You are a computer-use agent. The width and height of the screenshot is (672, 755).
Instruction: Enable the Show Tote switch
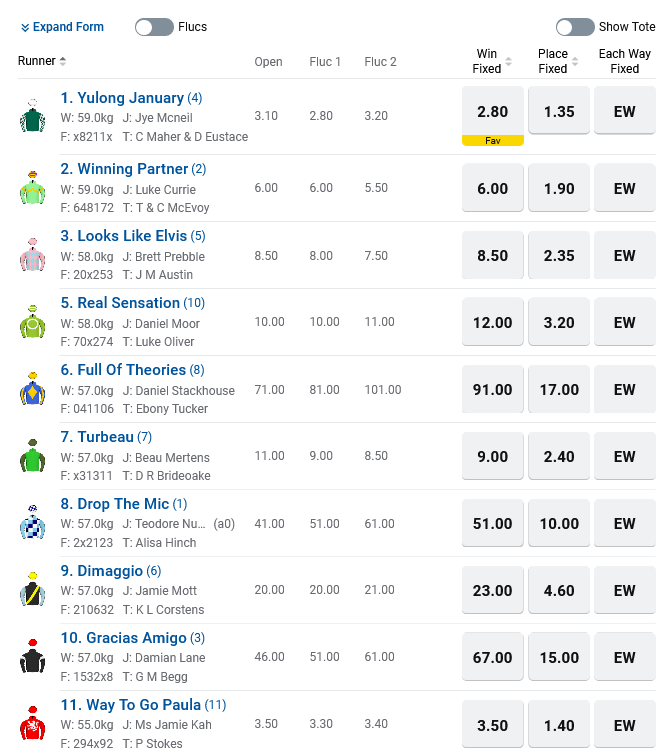point(575,27)
